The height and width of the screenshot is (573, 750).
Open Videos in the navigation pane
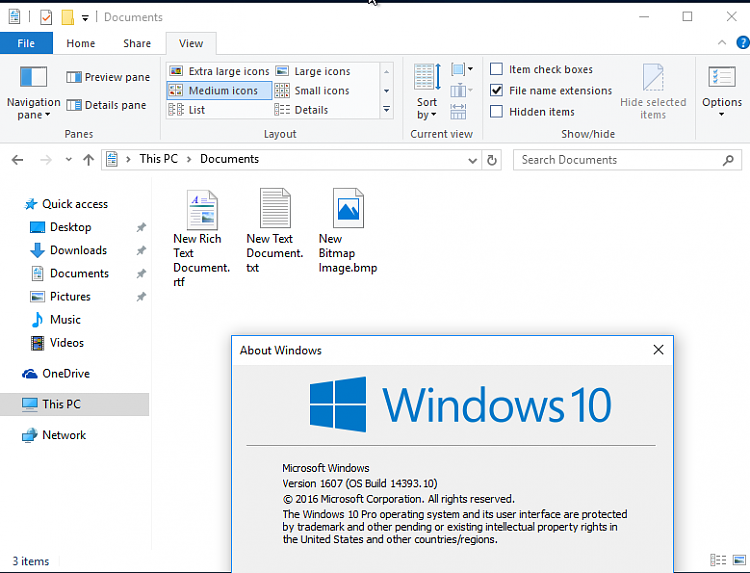click(57, 343)
